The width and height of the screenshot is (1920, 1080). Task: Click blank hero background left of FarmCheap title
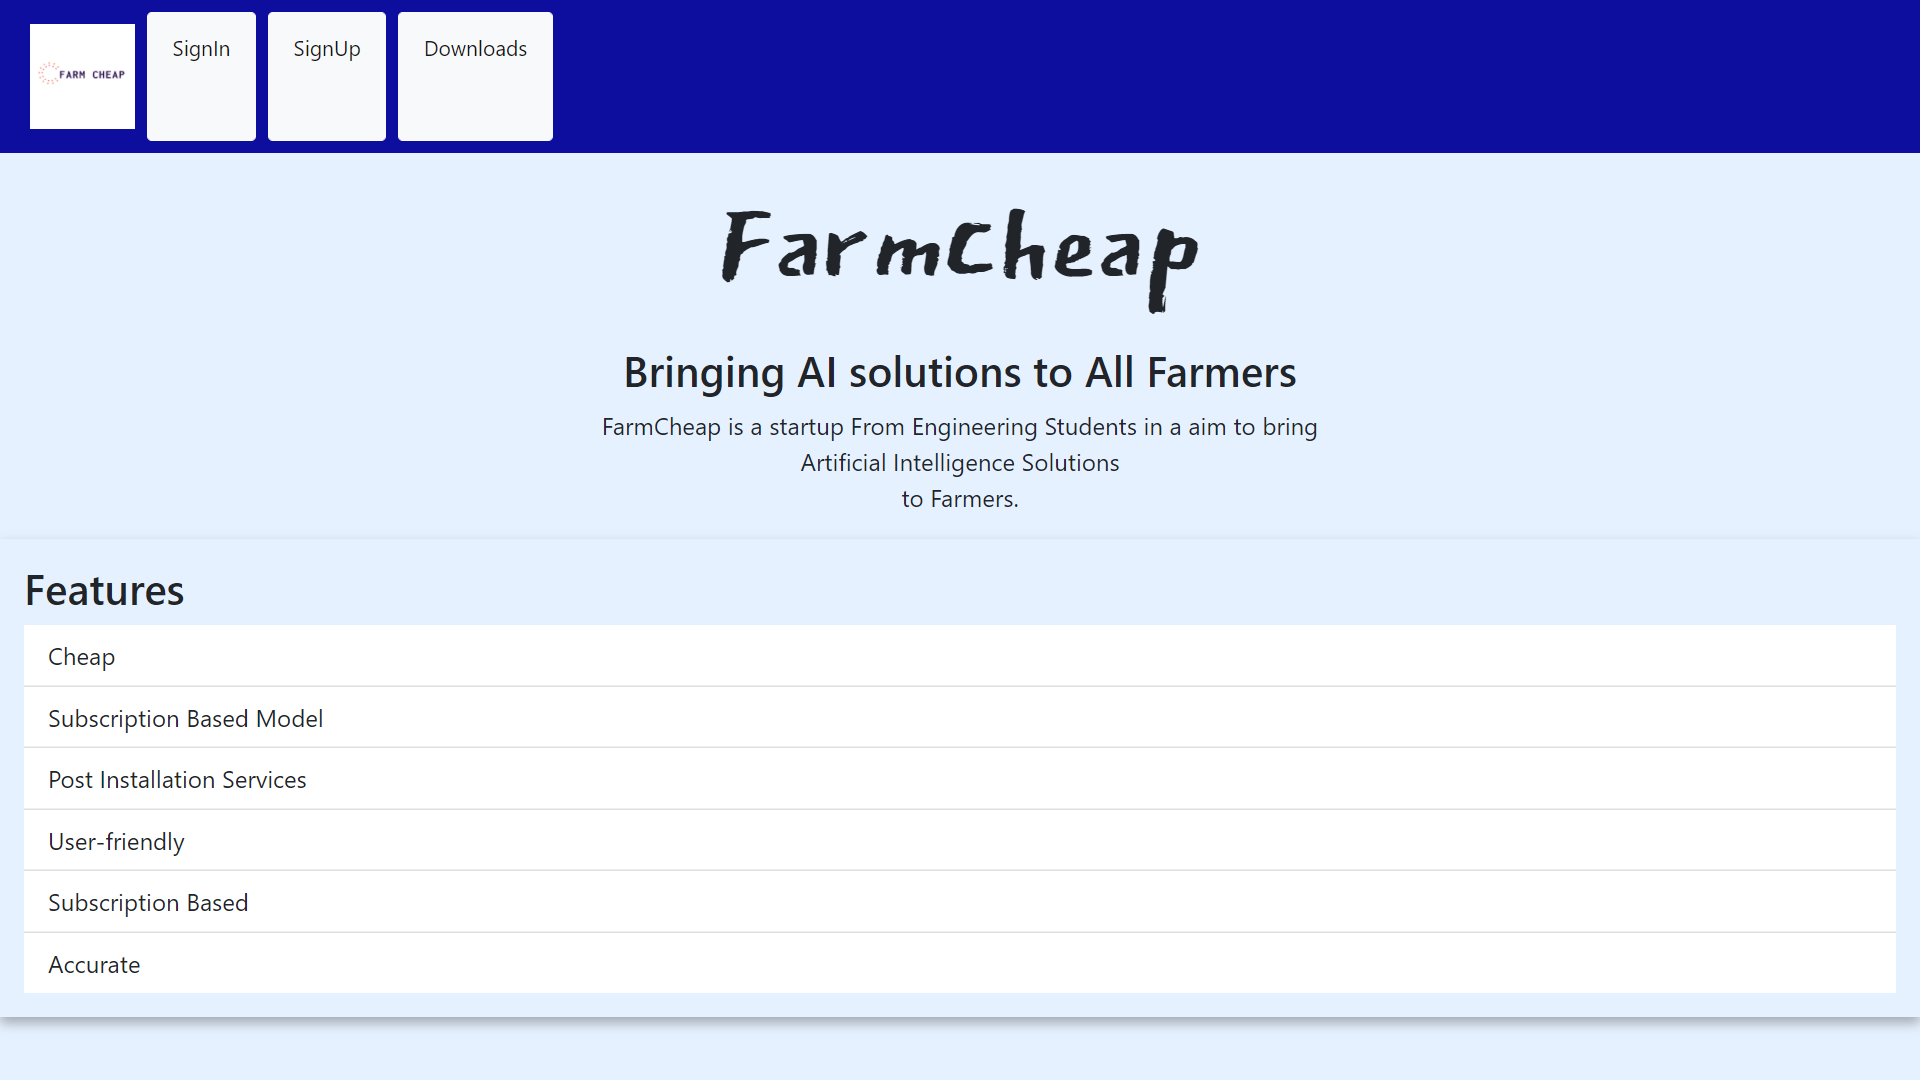point(350,260)
